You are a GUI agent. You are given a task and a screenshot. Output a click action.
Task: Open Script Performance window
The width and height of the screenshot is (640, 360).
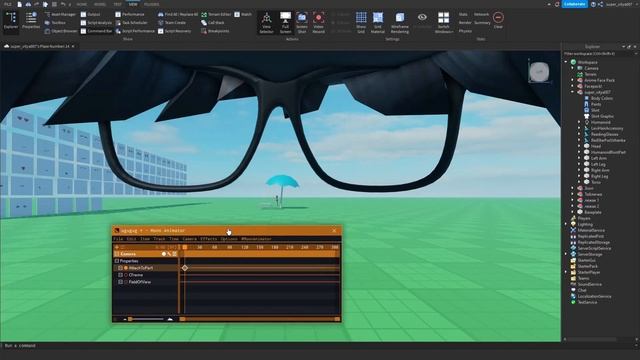coord(135,31)
